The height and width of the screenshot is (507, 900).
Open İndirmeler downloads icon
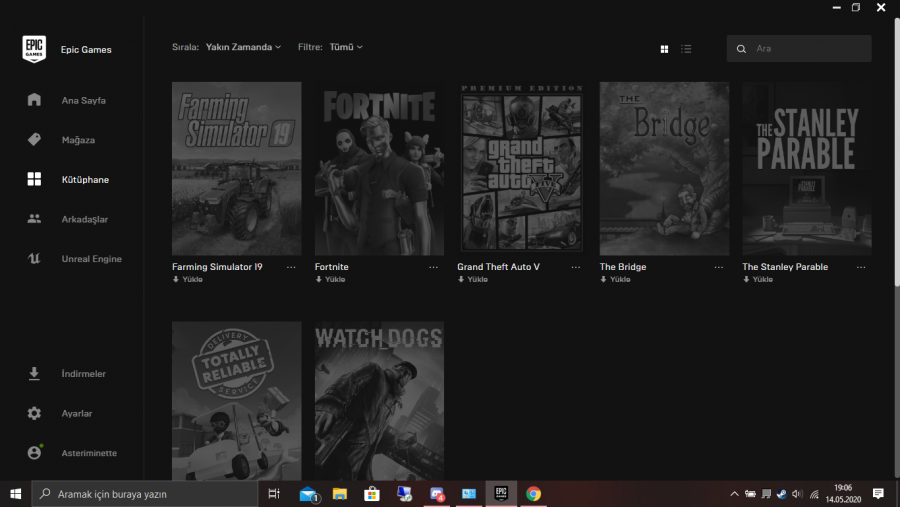(x=34, y=374)
